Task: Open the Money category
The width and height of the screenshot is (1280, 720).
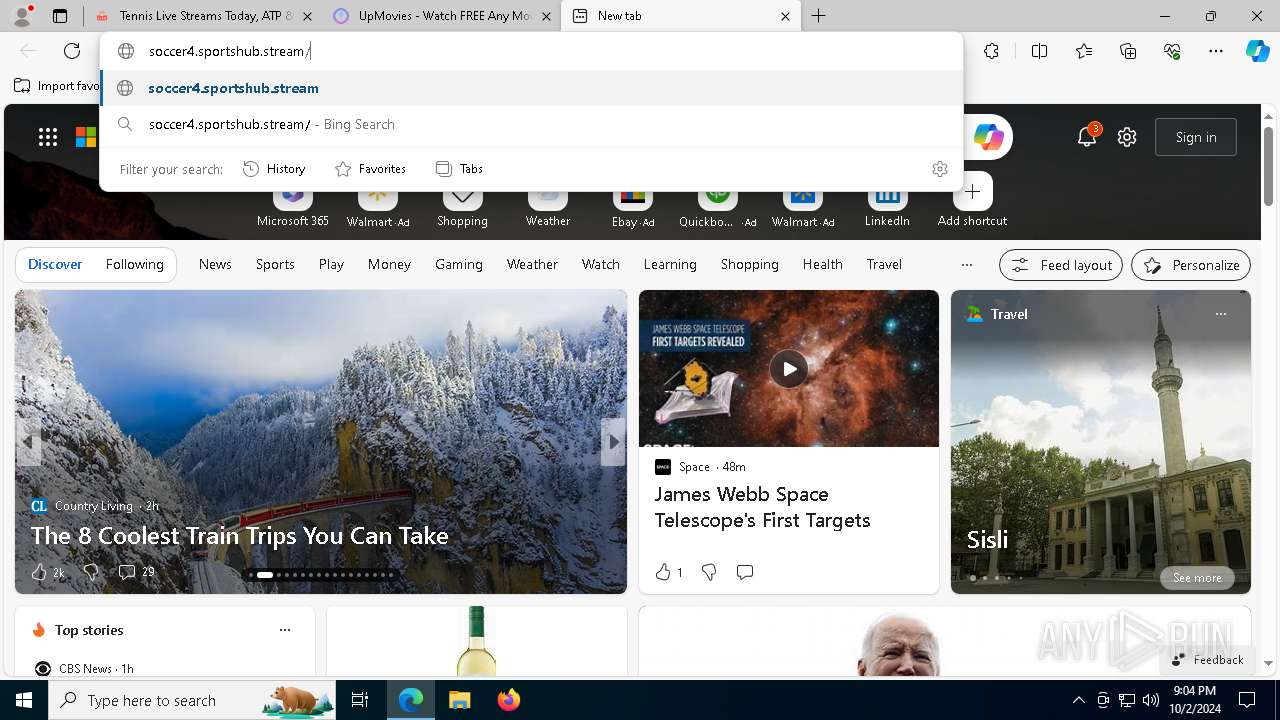Action: click(389, 264)
